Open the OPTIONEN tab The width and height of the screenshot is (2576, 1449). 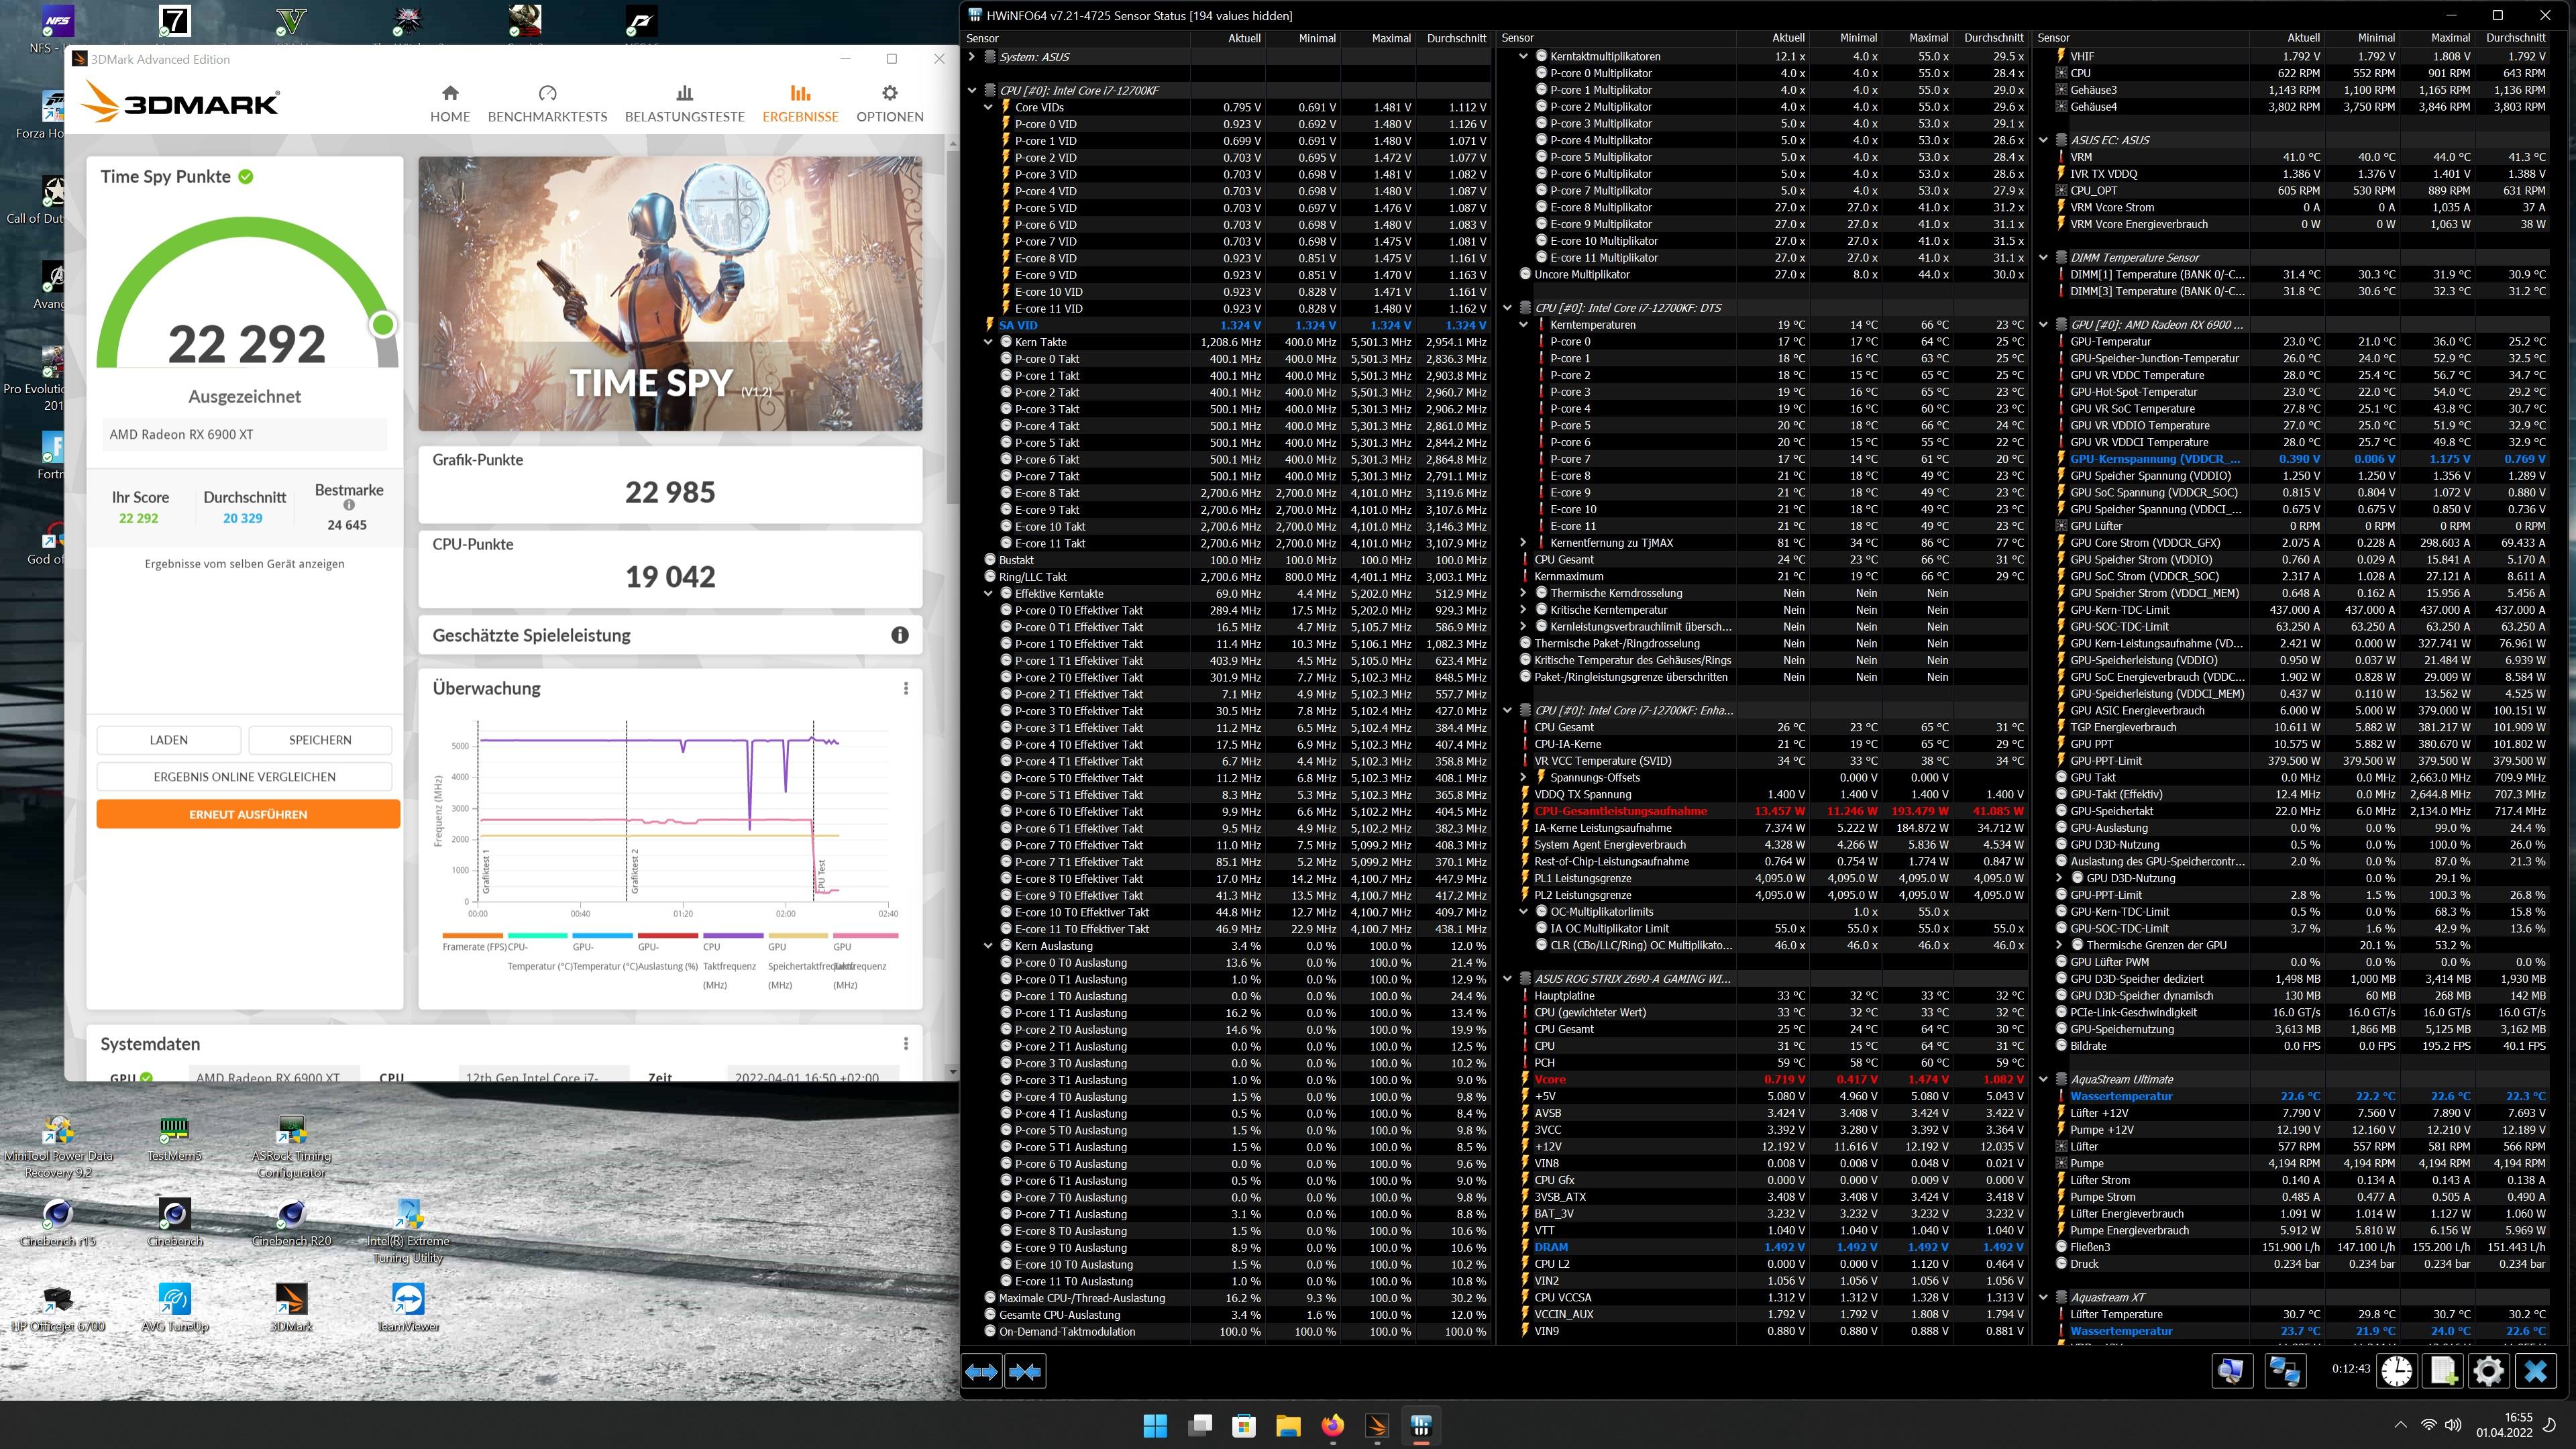click(x=890, y=104)
